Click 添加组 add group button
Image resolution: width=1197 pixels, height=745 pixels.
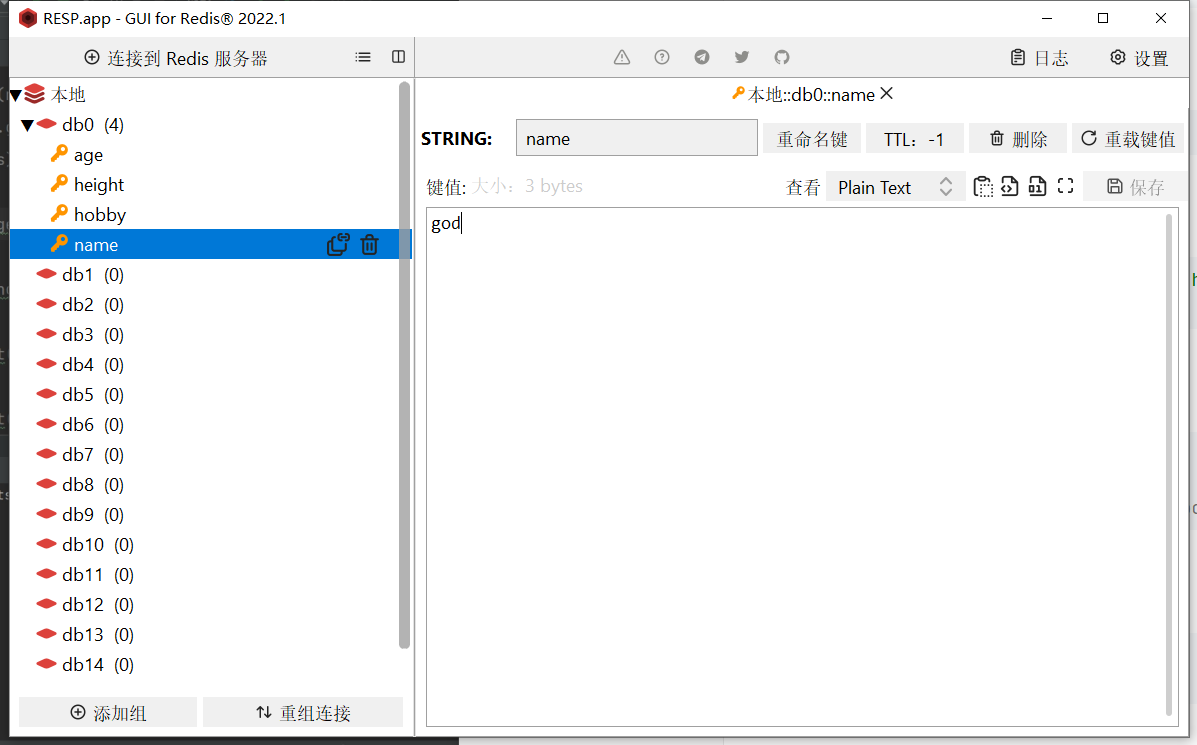pyautogui.click(x=108, y=713)
